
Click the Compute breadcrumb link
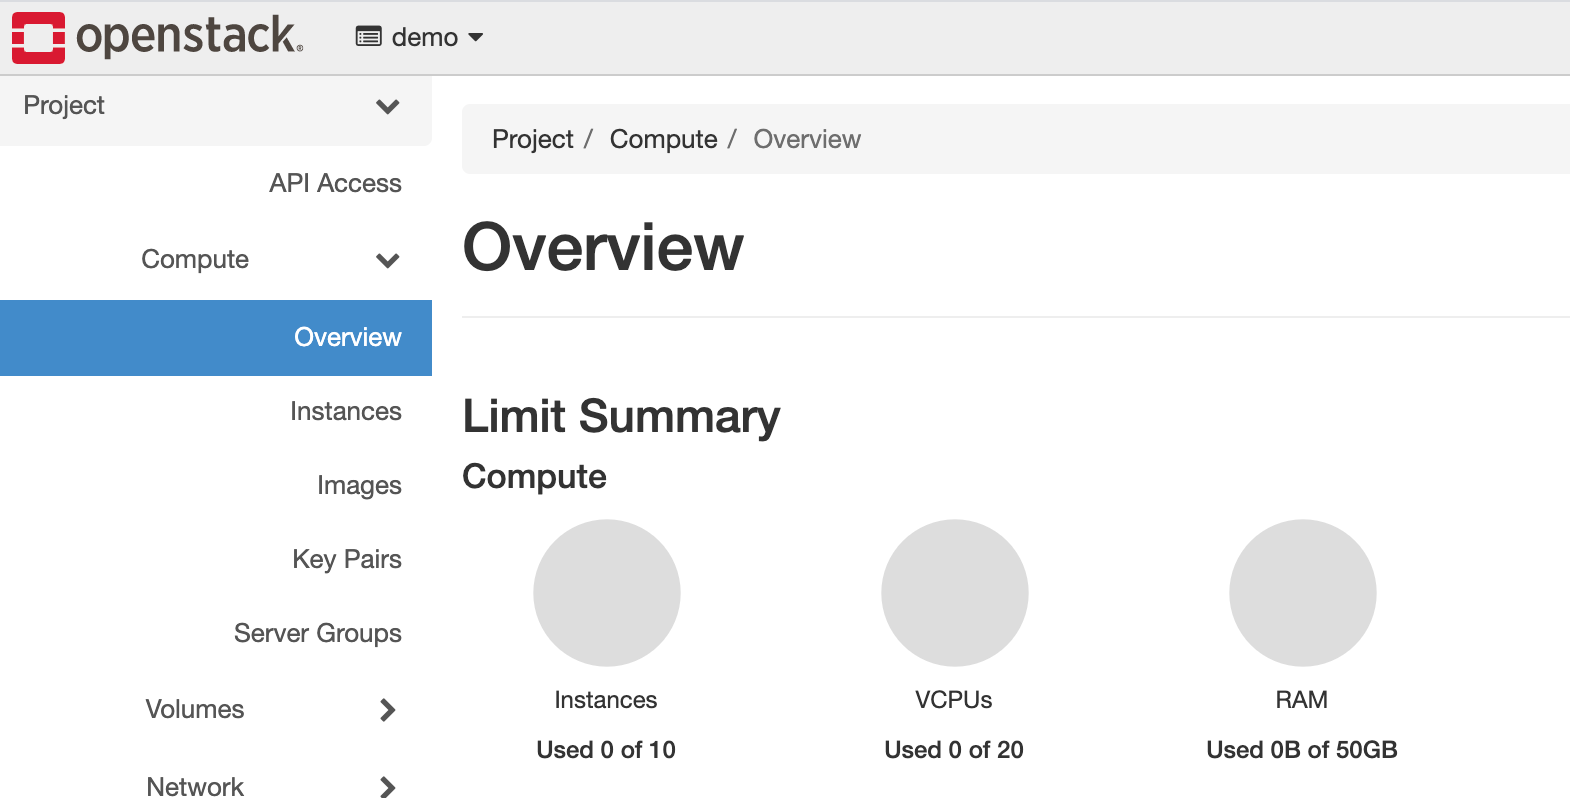664,139
